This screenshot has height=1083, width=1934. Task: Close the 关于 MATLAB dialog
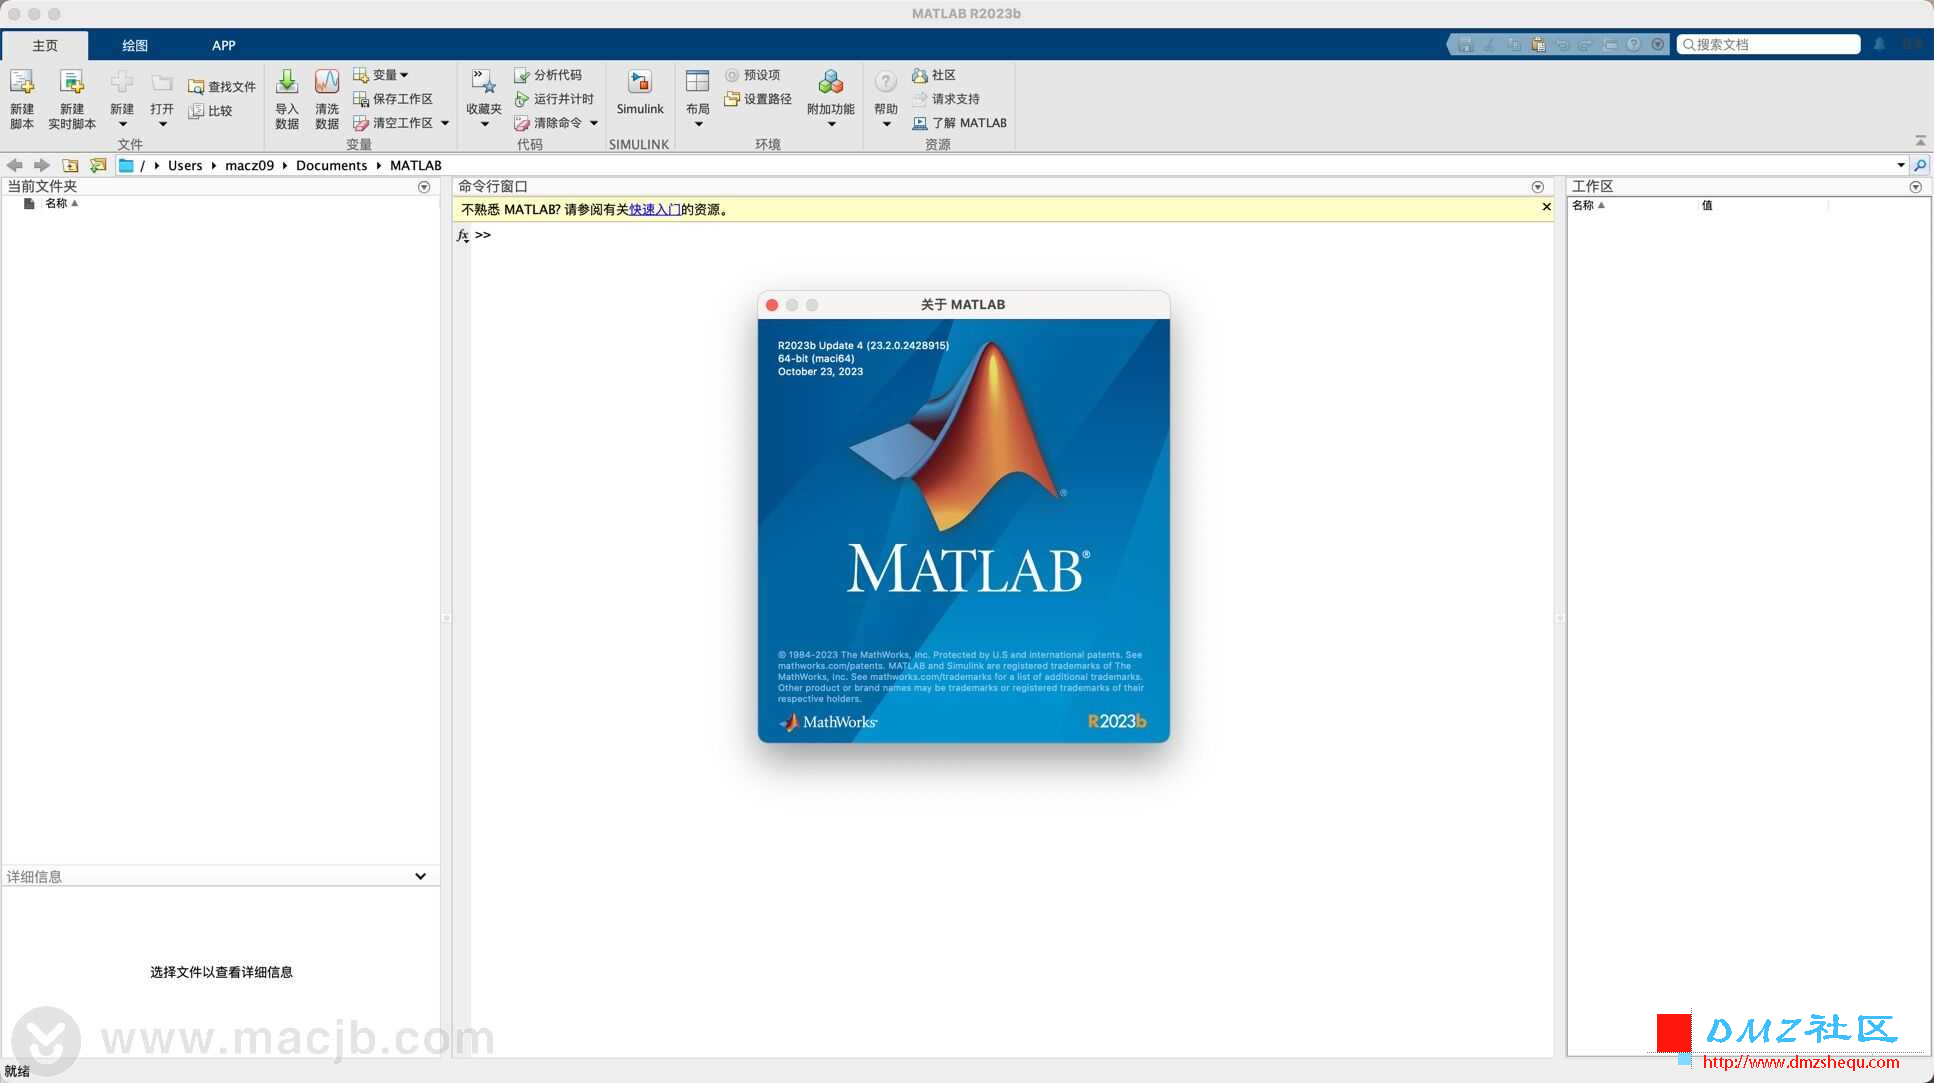pos(772,305)
